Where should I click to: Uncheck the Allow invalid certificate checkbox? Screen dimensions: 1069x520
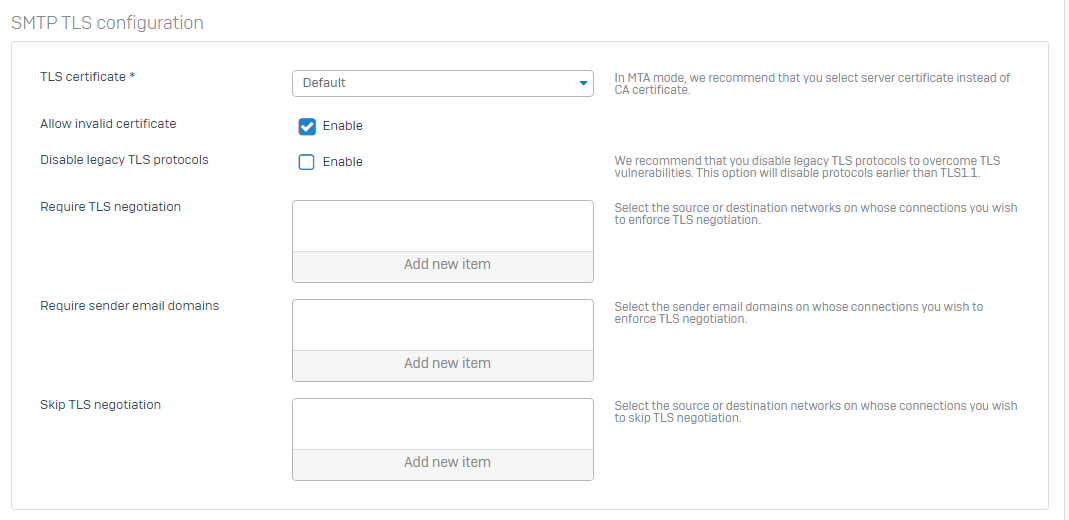point(307,126)
